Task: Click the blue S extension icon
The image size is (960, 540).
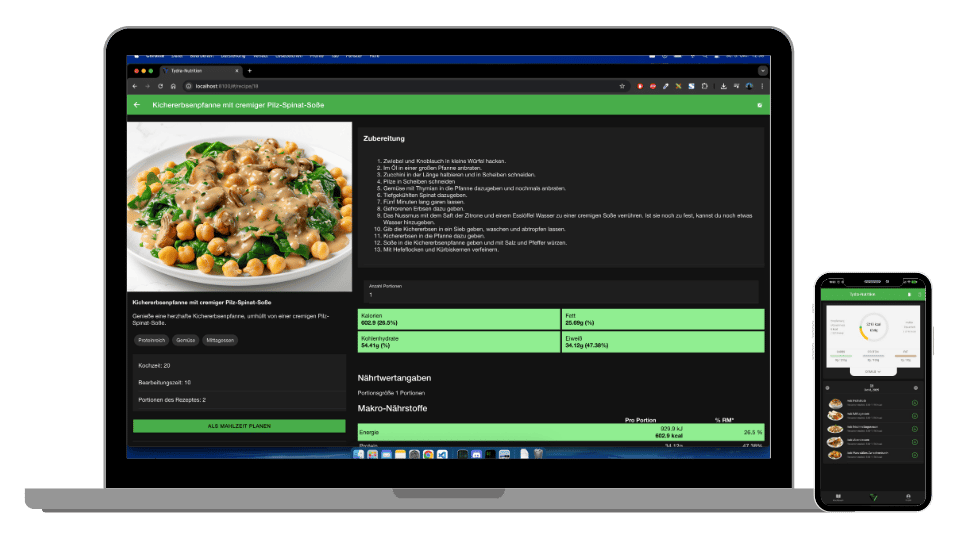Action: point(691,86)
